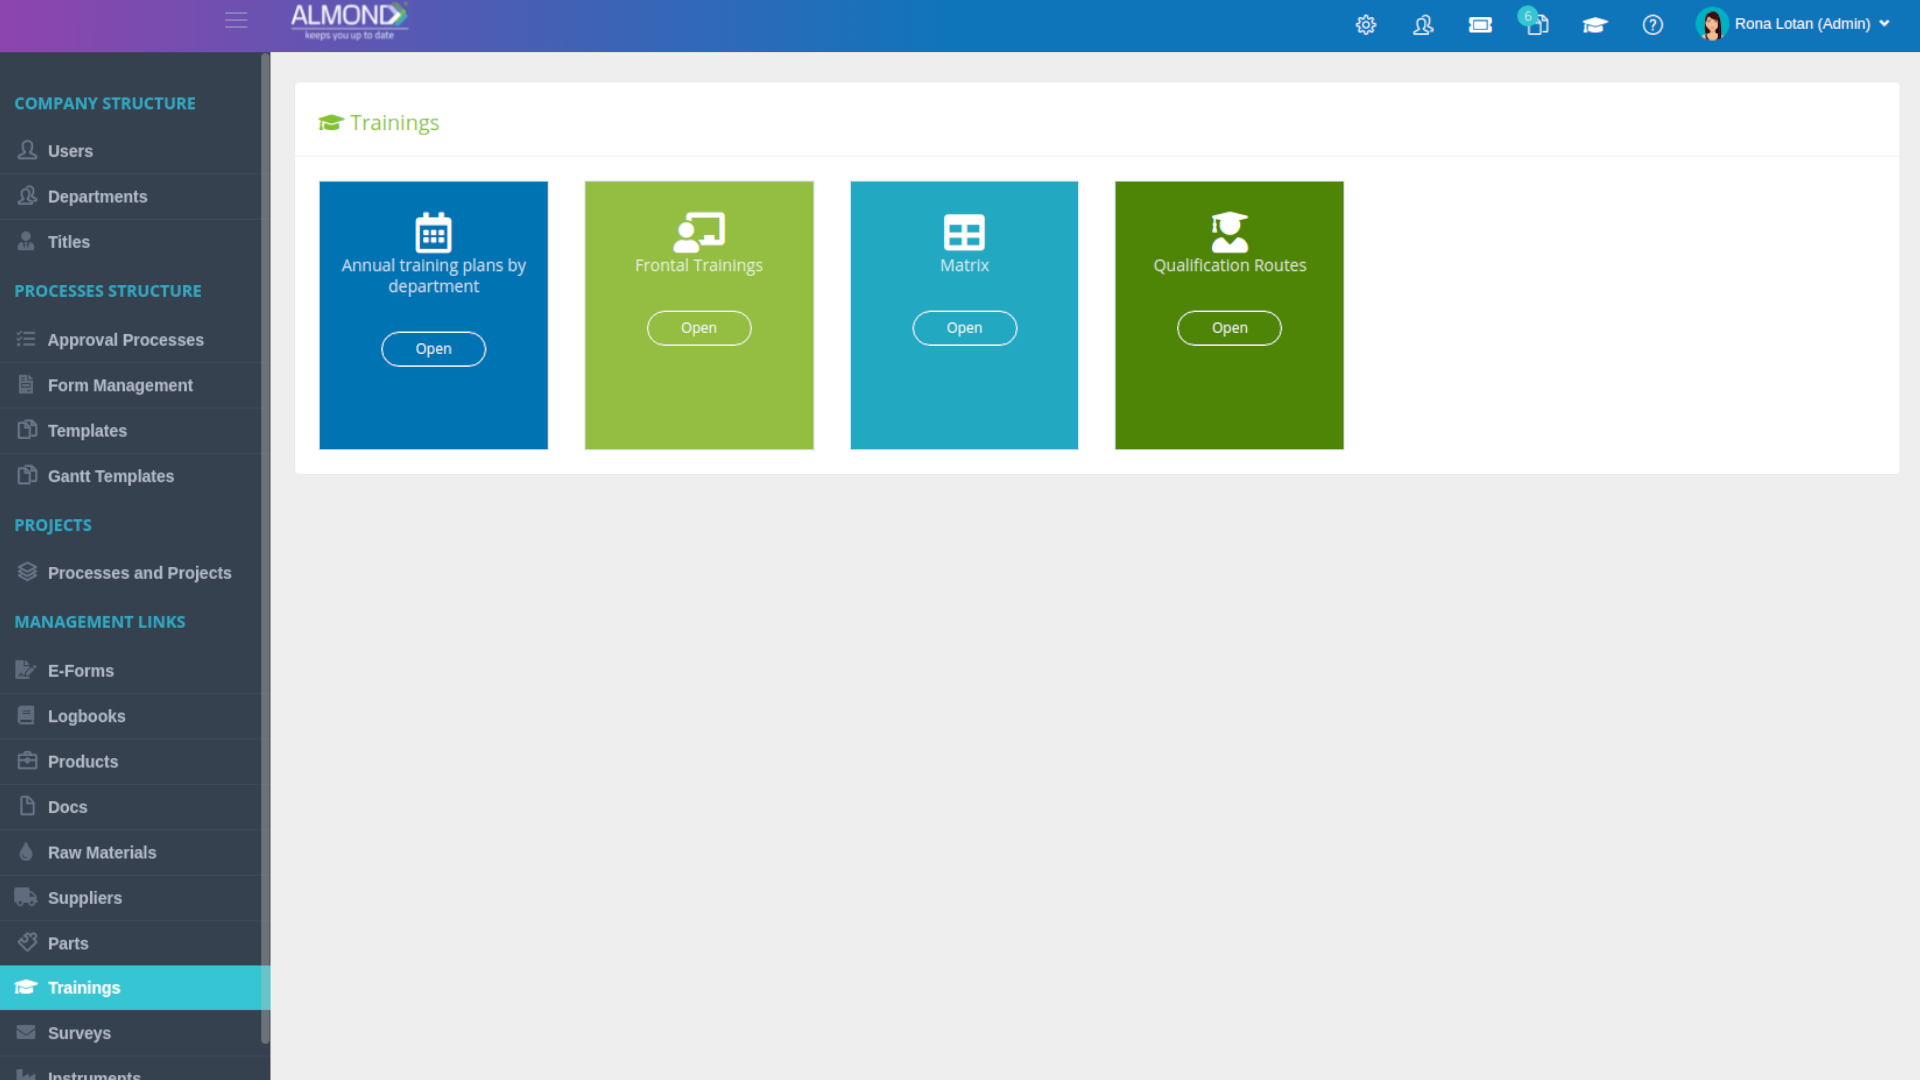Go to Gantt Templates
Viewport: 1920px width, 1080px height.
click(x=130, y=476)
